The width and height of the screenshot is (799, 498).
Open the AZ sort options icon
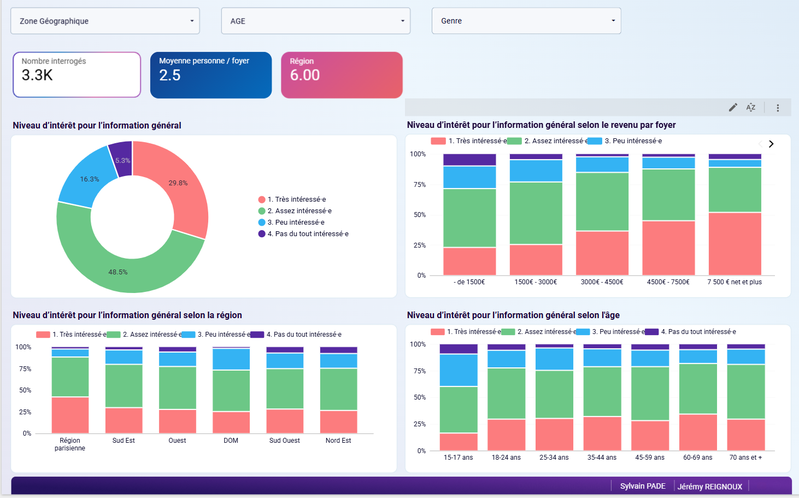point(751,107)
